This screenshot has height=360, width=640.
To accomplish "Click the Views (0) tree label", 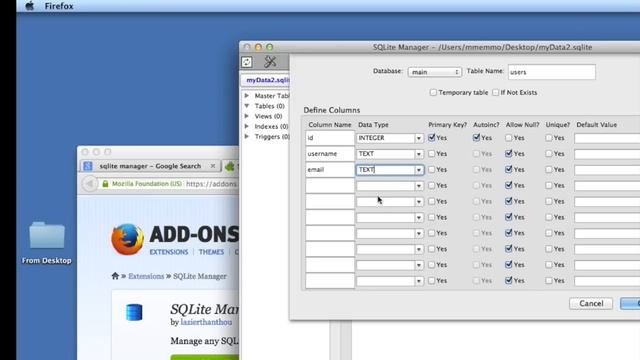I will point(268,116).
